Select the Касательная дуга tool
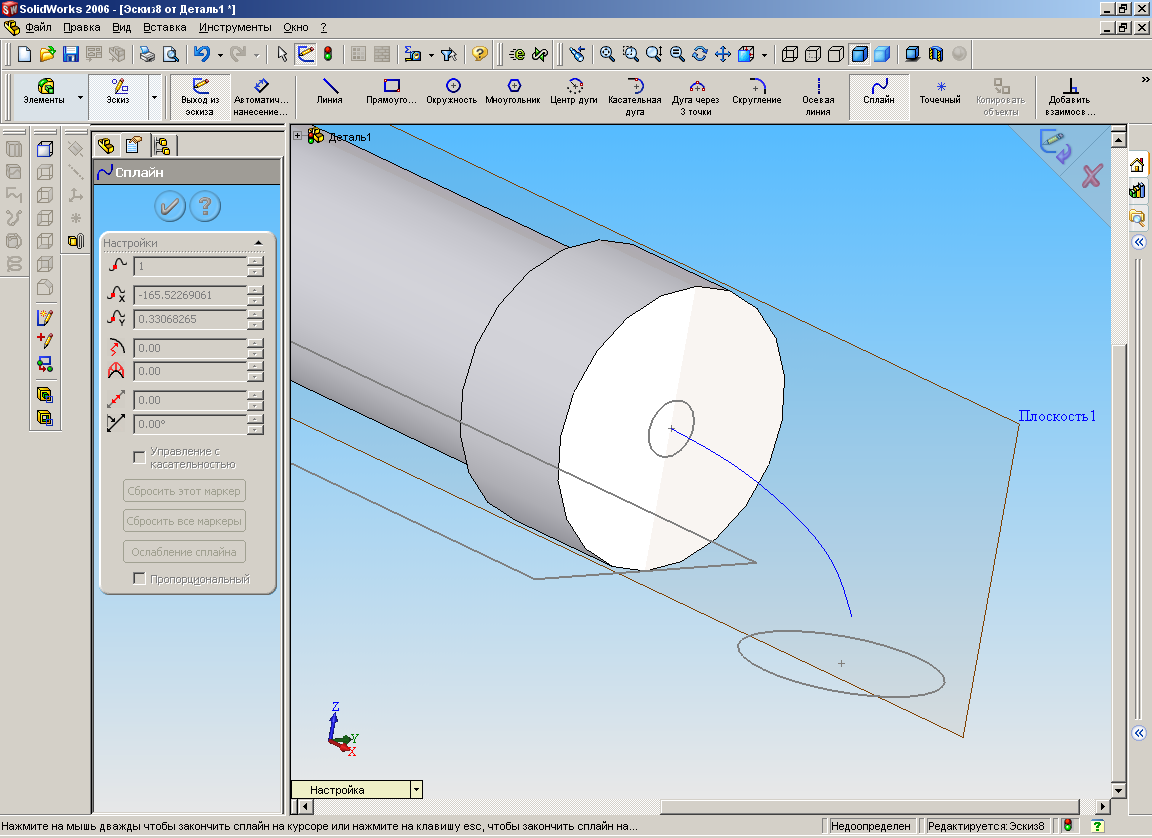This screenshot has width=1152, height=838. pos(635,97)
